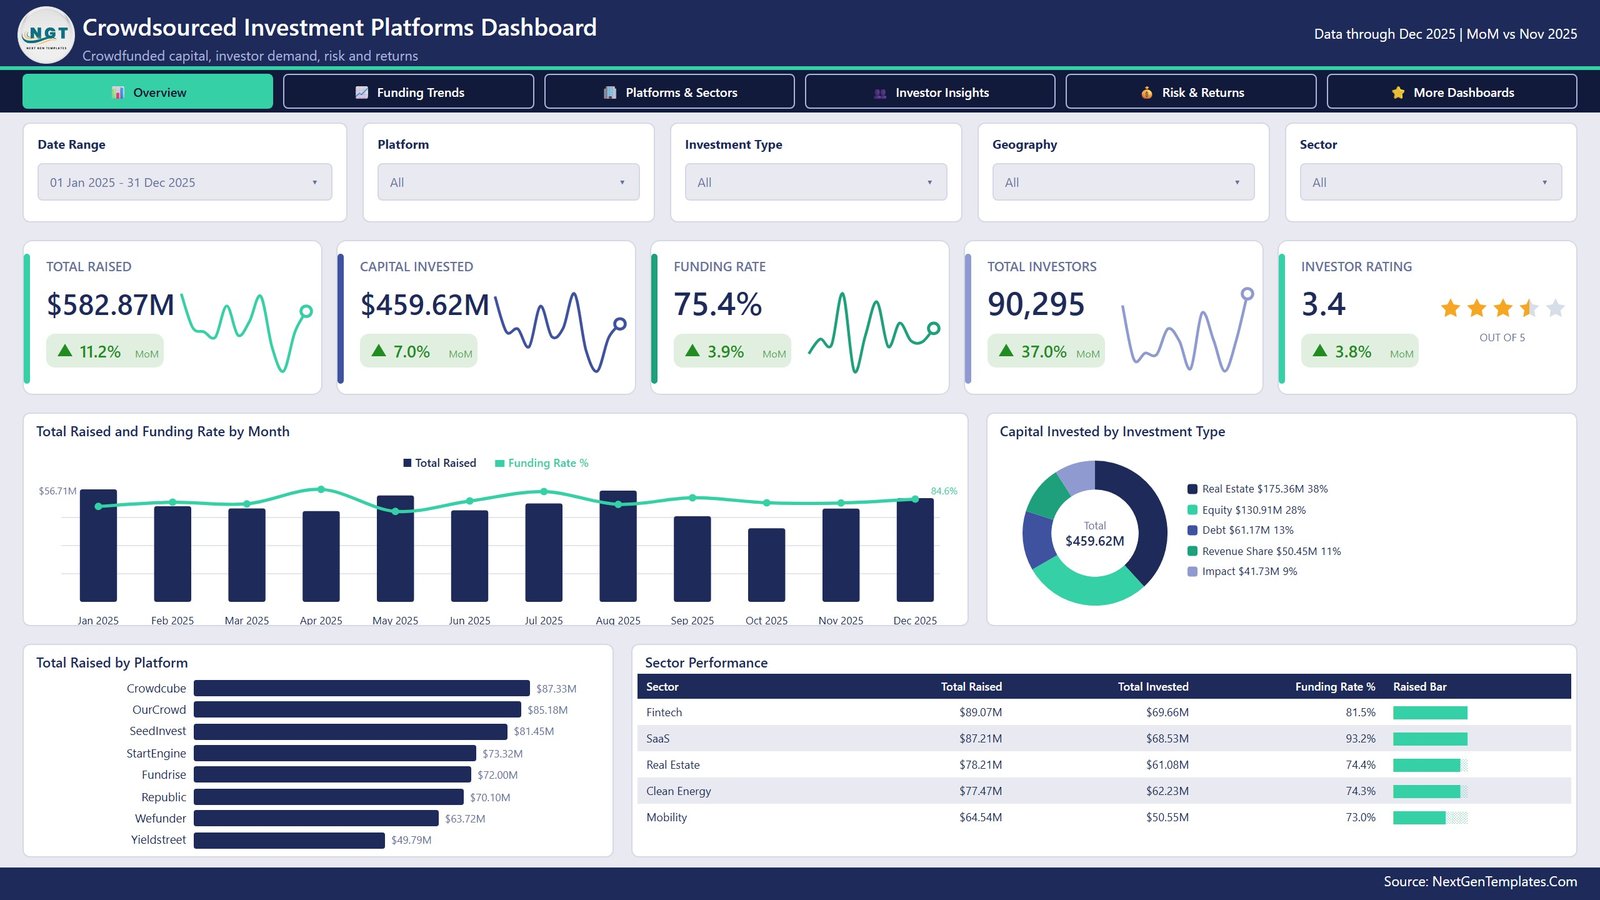
Task: Click the $73.32M StartEngine value
Action: click(x=502, y=754)
